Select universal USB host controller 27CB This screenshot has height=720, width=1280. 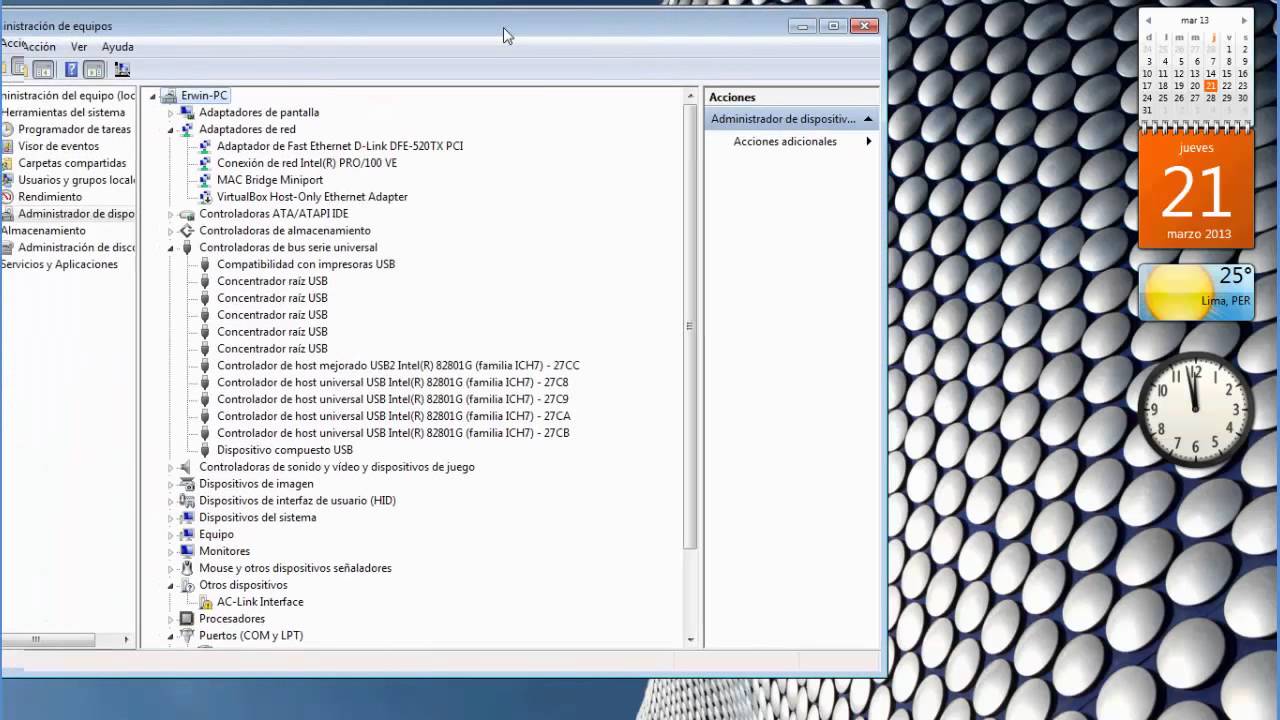pyautogui.click(x=393, y=433)
